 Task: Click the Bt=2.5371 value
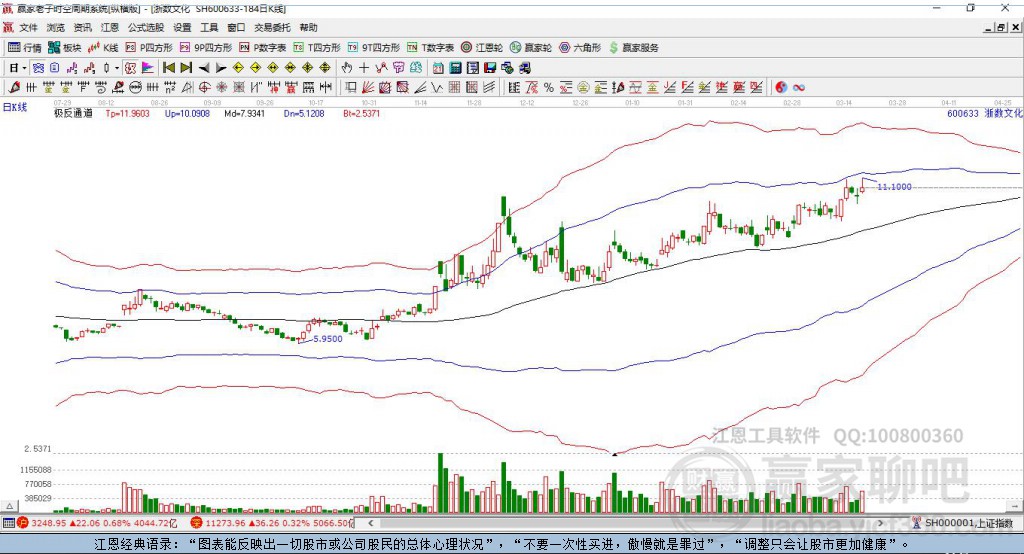361,113
